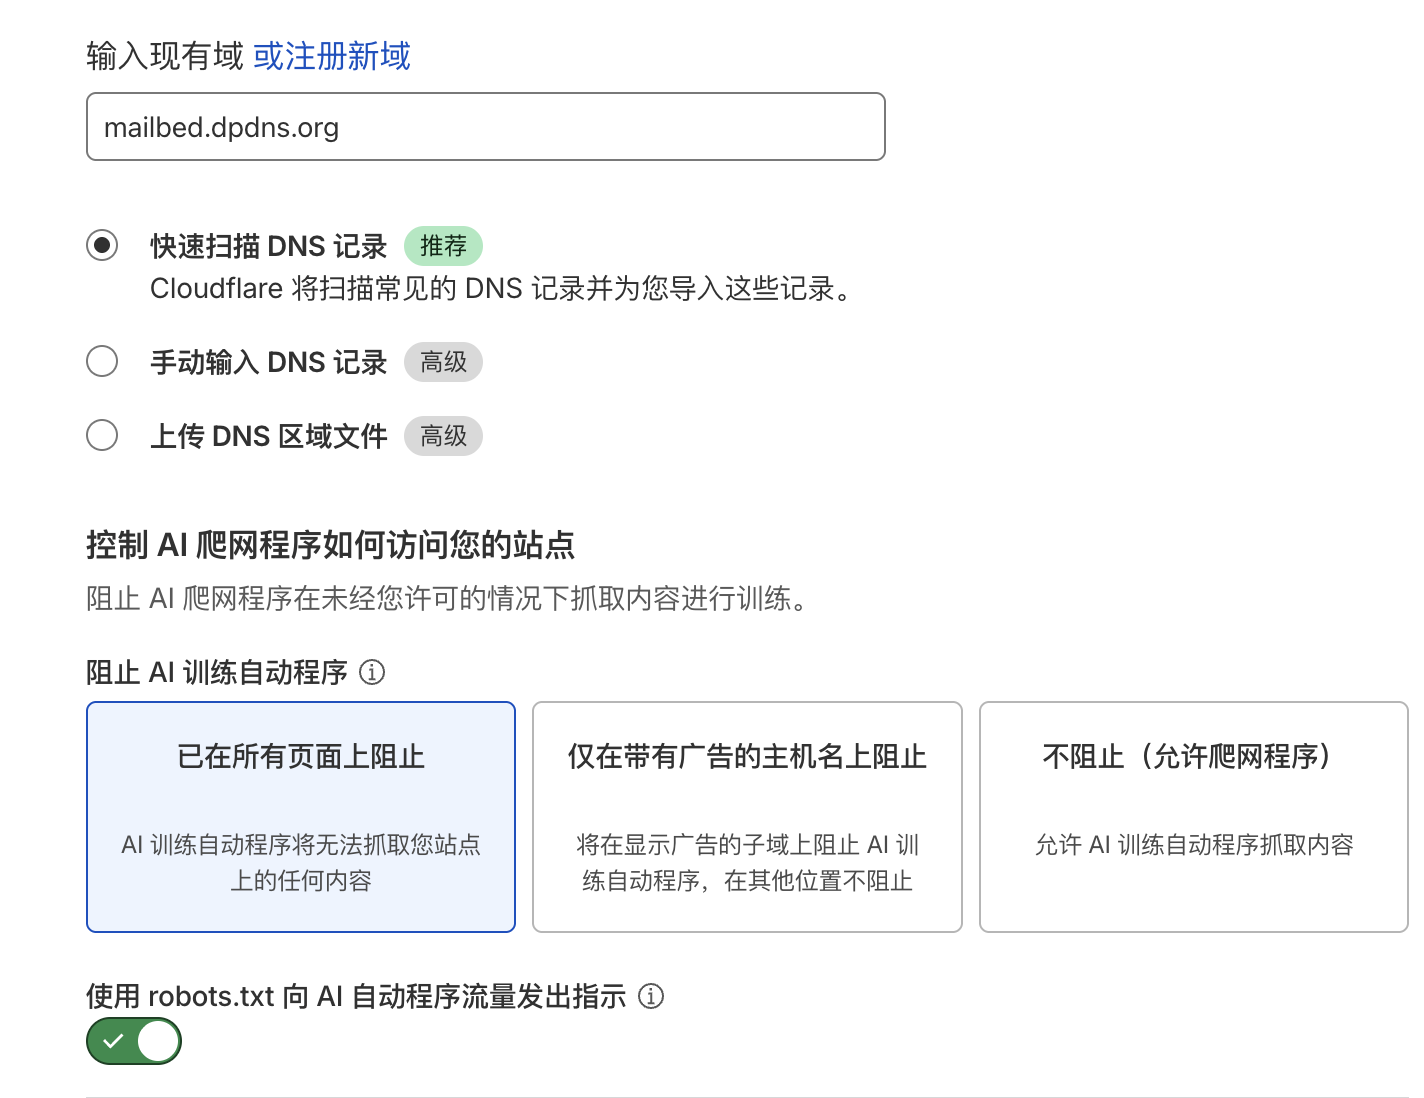Click the 高级 badge next to 手动输入 DNS 记录

(443, 362)
